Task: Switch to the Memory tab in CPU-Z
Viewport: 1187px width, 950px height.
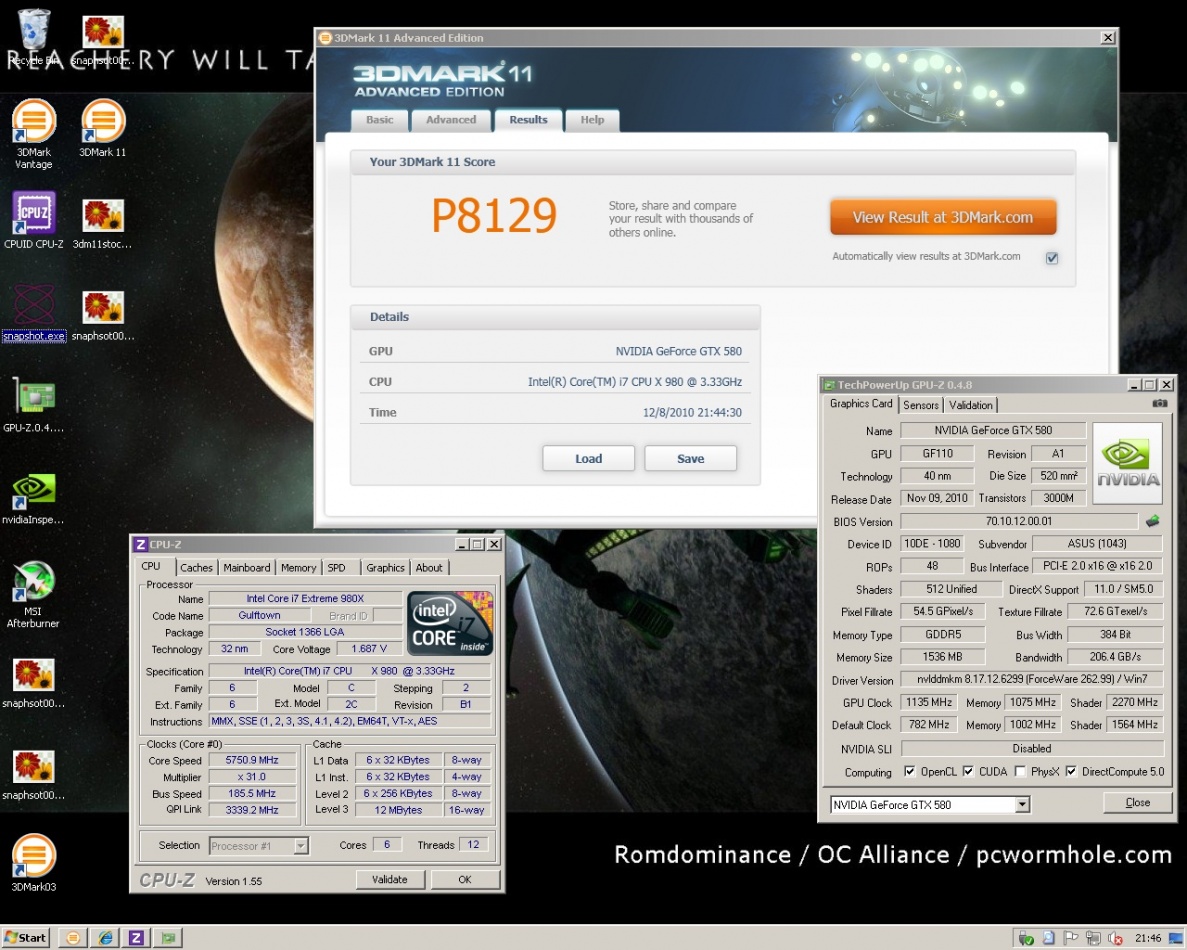Action: 298,568
